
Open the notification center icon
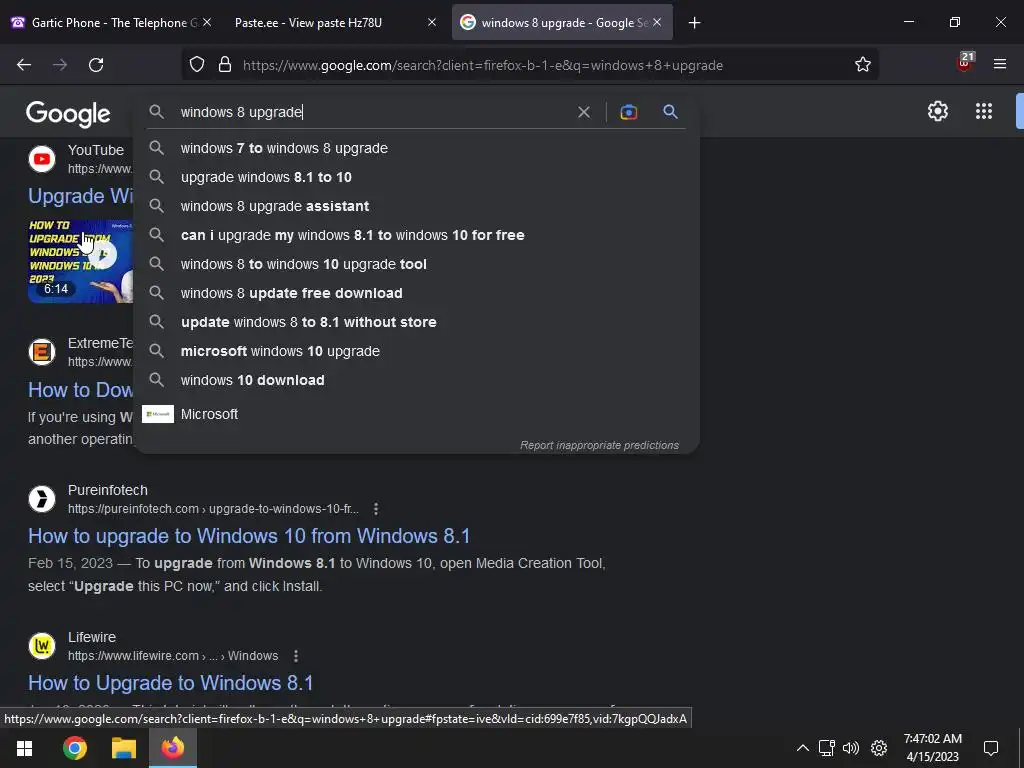coord(991,748)
